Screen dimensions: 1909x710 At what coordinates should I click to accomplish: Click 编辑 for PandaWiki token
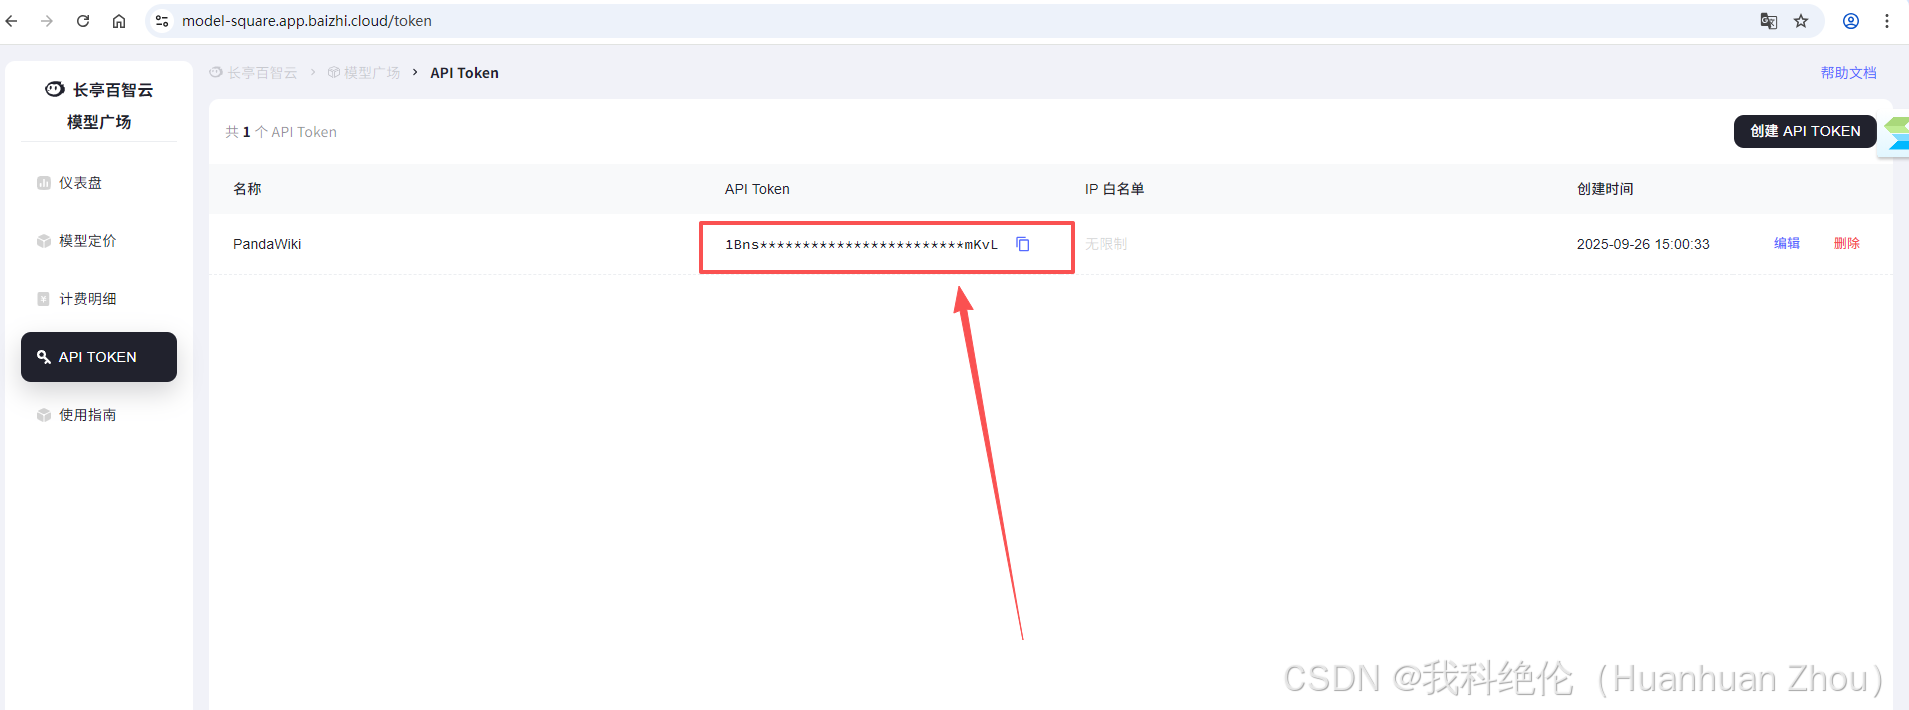pyautogui.click(x=1787, y=243)
